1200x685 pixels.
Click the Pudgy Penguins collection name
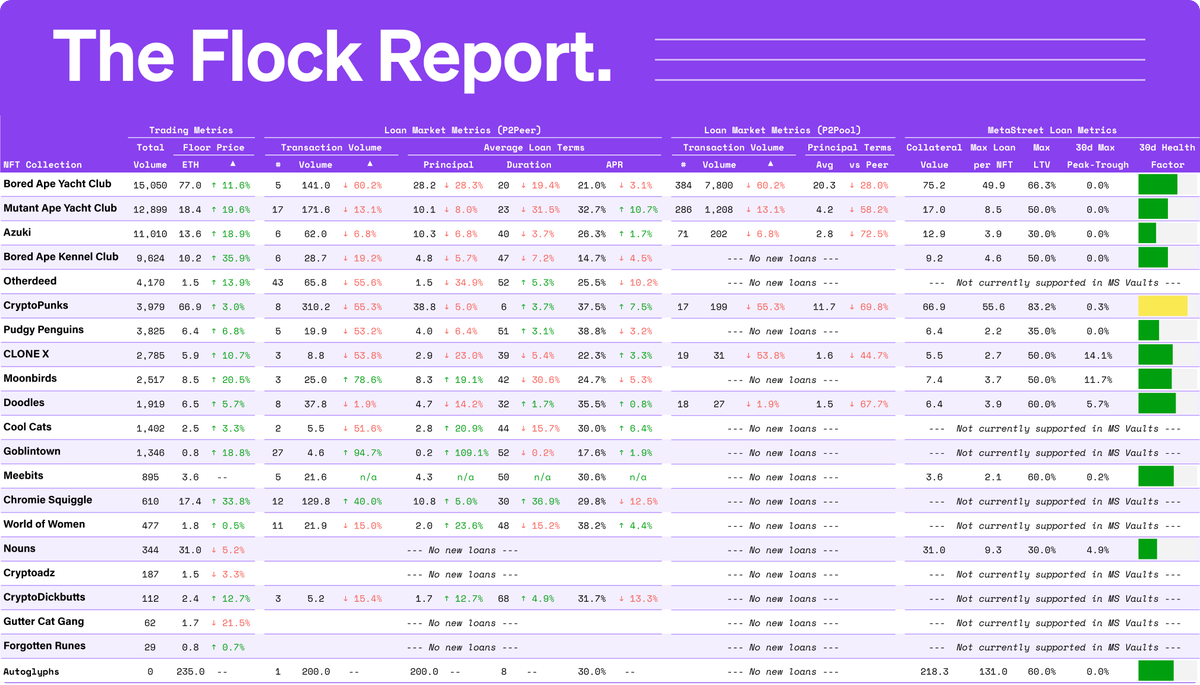44,330
